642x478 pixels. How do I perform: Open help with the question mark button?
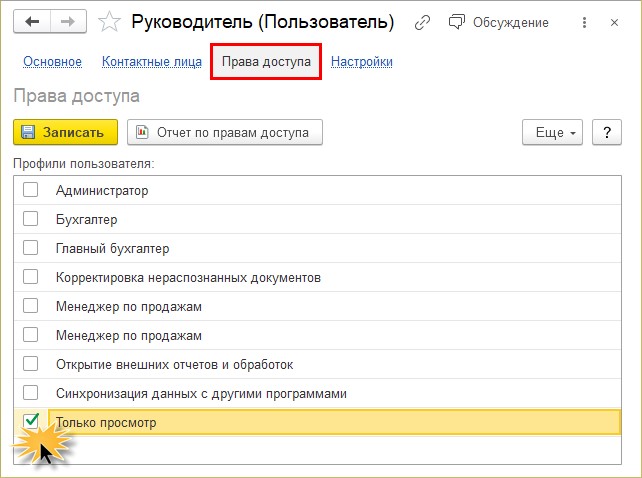click(607, 132)
